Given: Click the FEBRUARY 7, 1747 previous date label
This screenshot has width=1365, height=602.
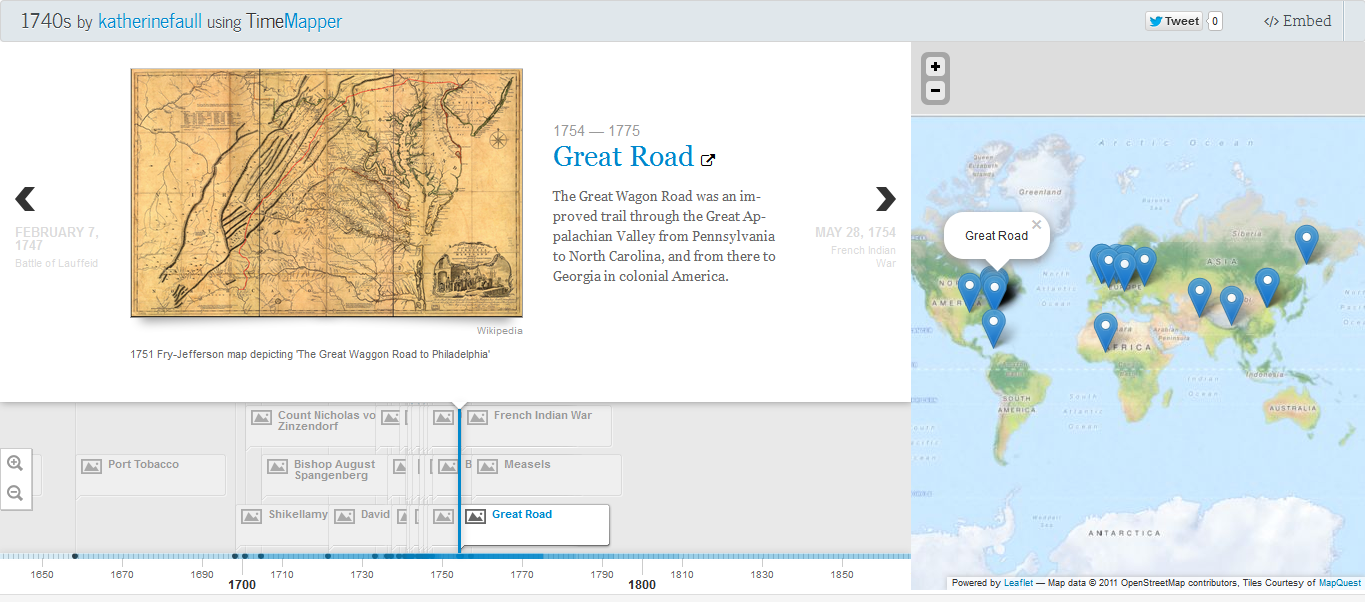Looking at the screenshot, I should [x=57, y=239].
